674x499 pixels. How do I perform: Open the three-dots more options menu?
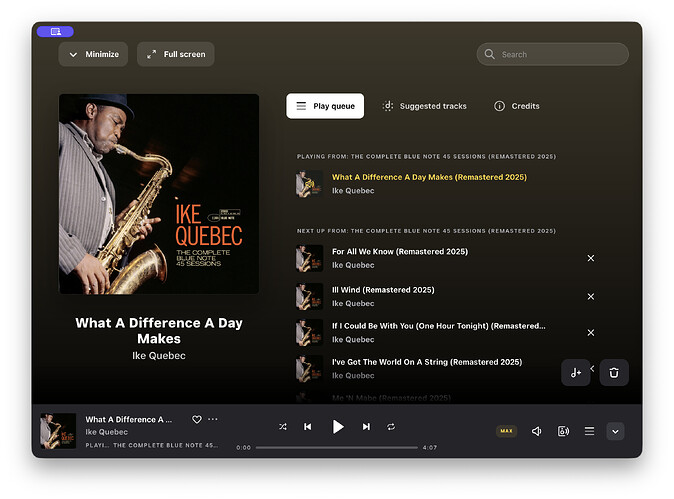click(x=213, y=419)
